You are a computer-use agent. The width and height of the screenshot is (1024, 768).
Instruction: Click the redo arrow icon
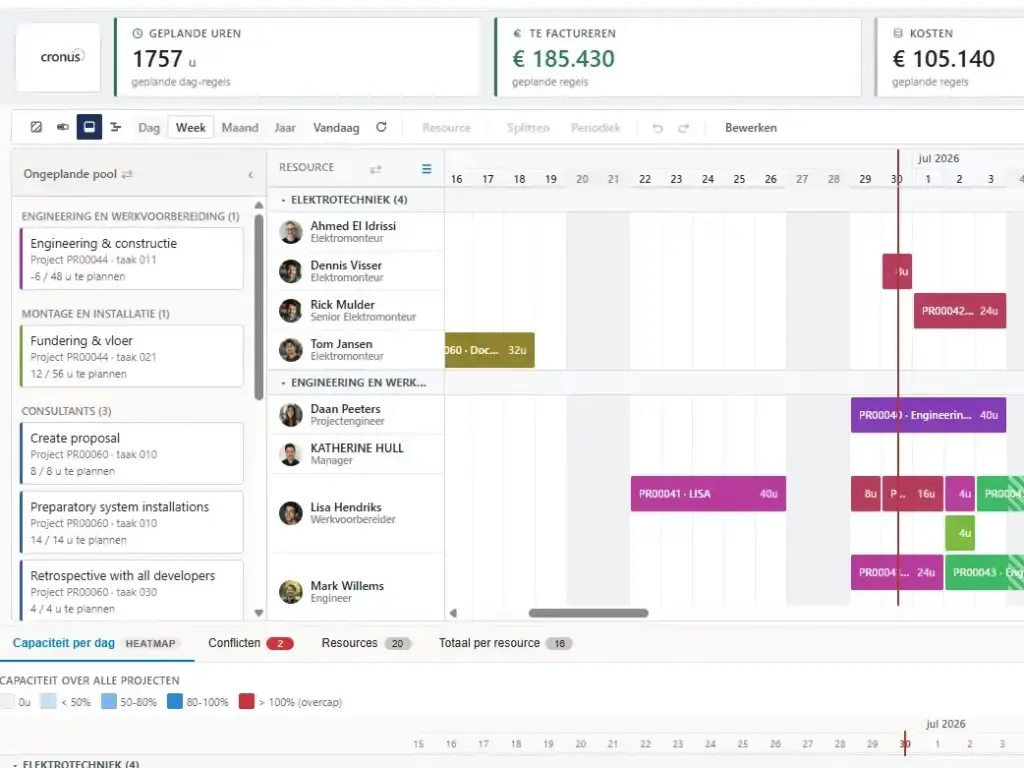[684, 128]
